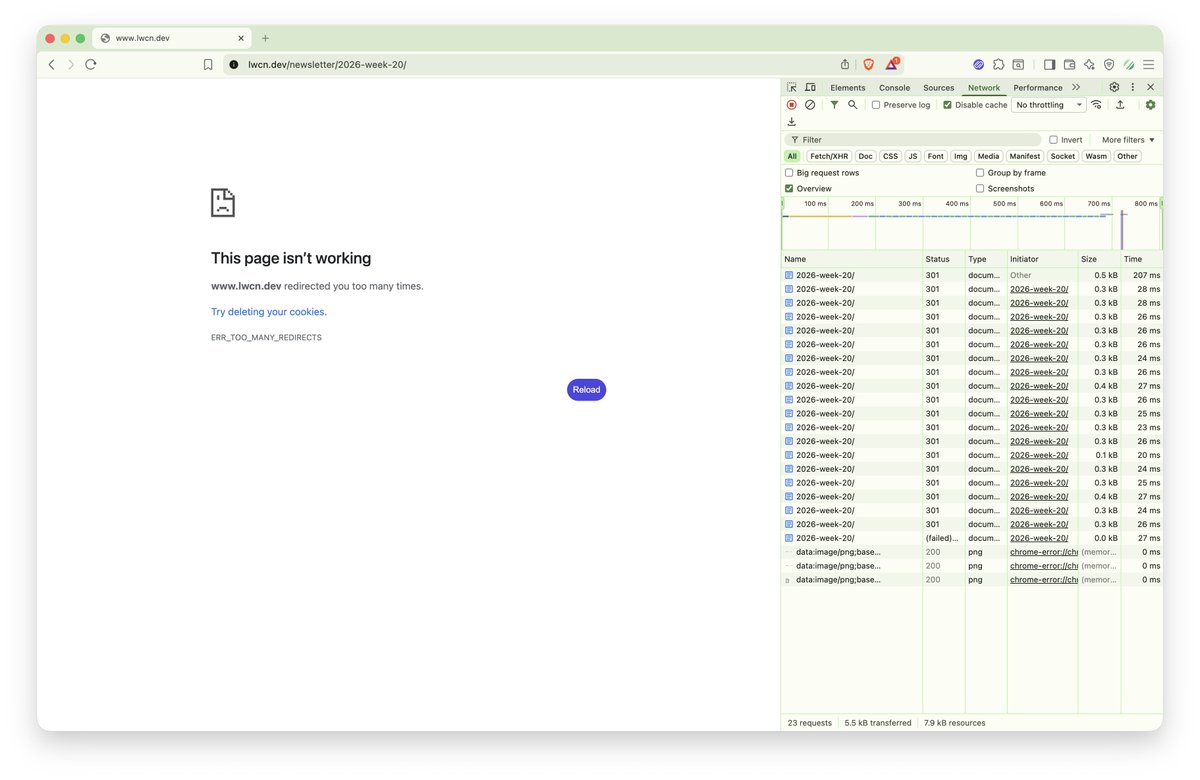Open the Brave Wallet icon
This screenshot has width=1200, height=780.
click(x=1069, y=64)
